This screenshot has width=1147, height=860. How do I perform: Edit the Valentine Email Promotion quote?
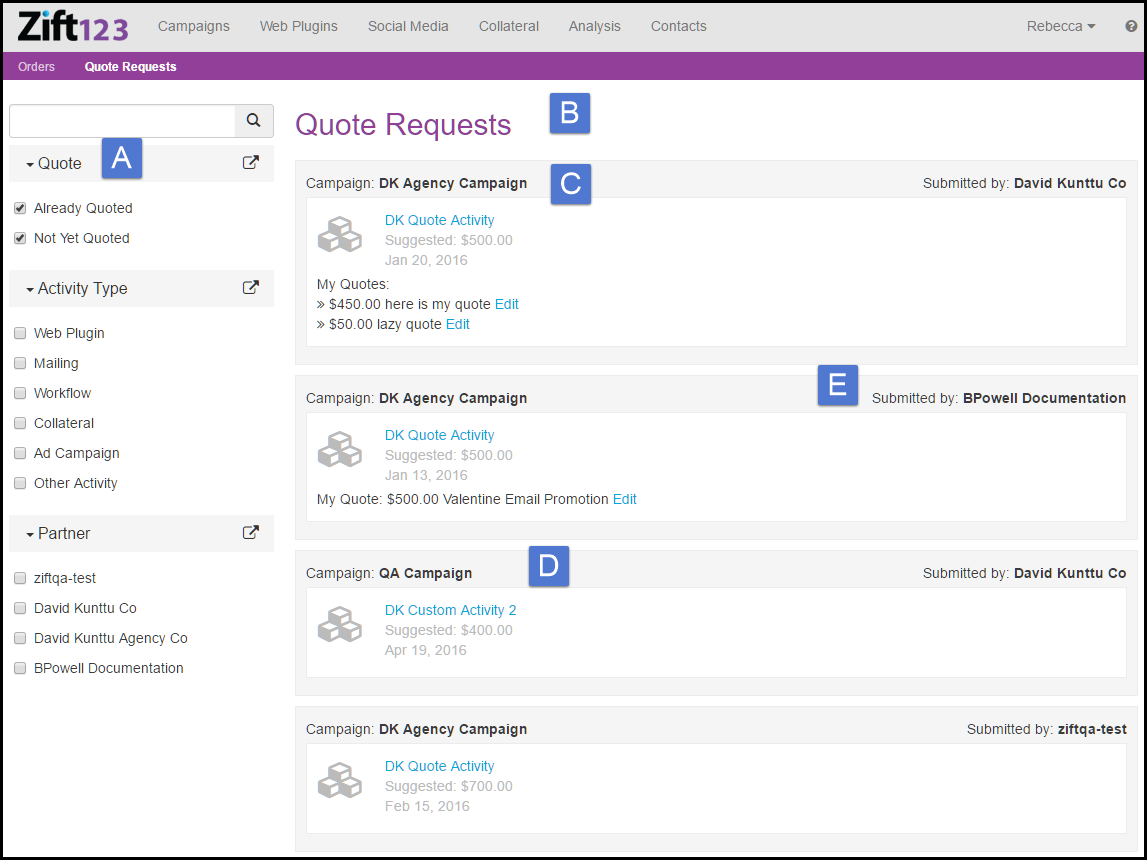pos(624,500)
